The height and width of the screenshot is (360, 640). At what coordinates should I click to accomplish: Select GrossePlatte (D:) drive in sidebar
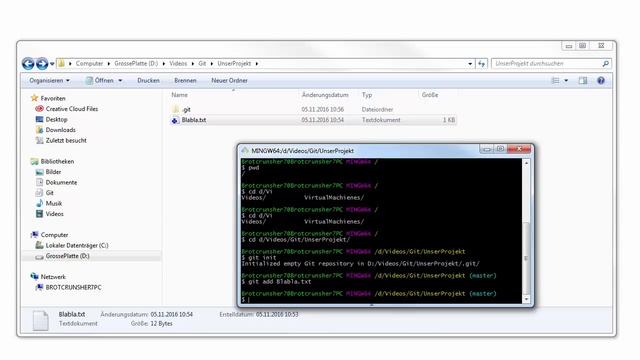click(x=67, y=256)
